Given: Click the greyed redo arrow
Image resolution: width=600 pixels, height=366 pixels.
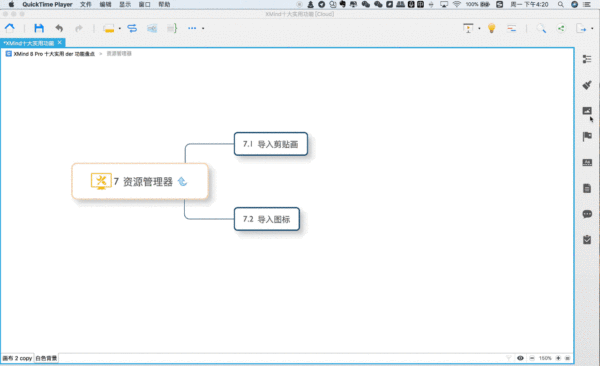Looking at the screenshot, I should coord(79,28).
